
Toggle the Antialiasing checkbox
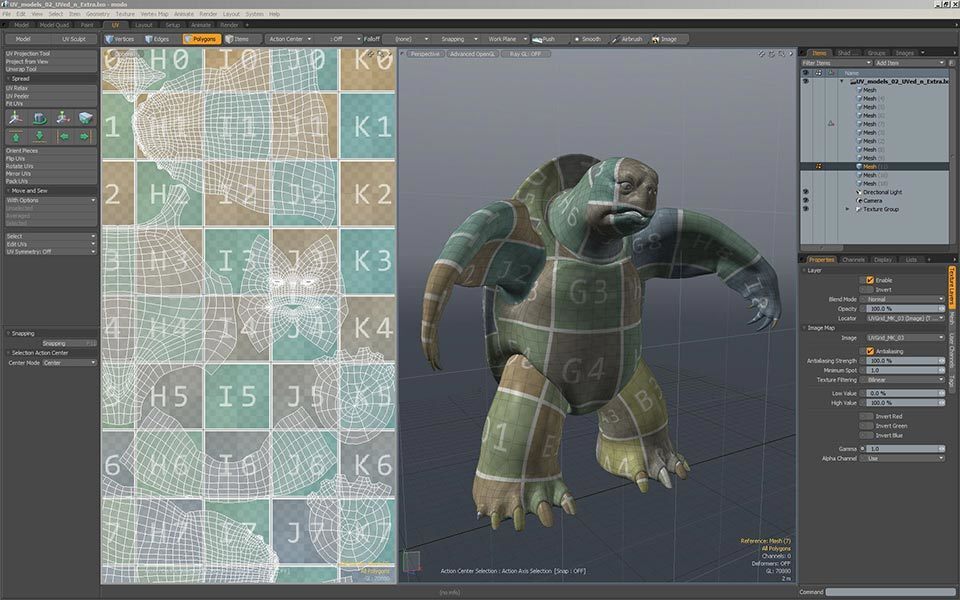(x=870, y=351)
